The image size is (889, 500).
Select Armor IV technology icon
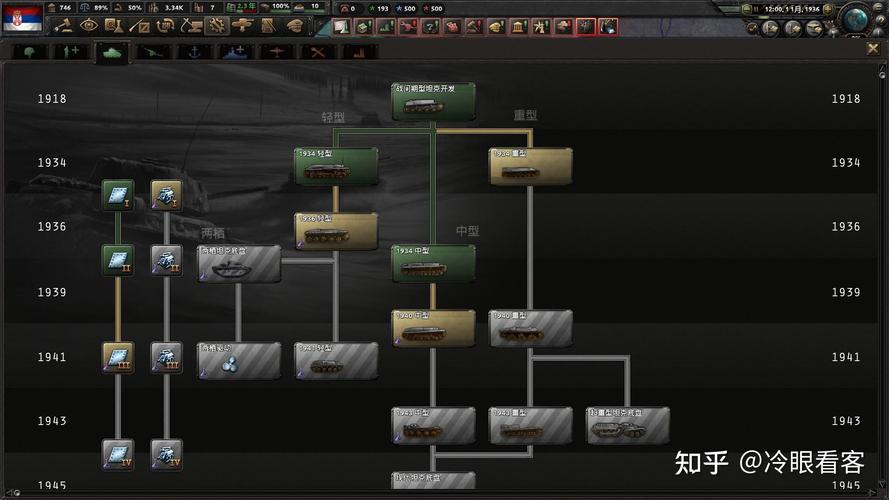[x=118, y=454]
